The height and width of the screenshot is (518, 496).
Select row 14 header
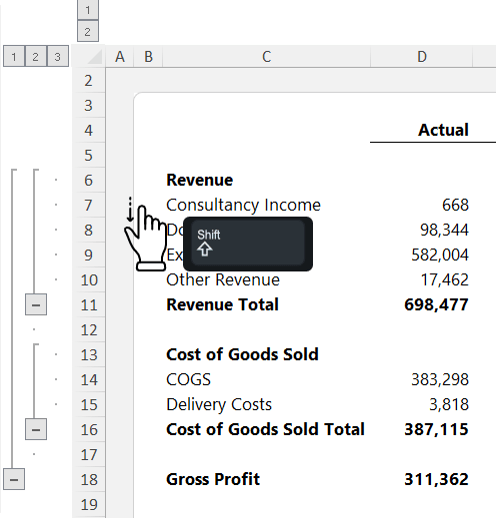(x=89, y=380)
